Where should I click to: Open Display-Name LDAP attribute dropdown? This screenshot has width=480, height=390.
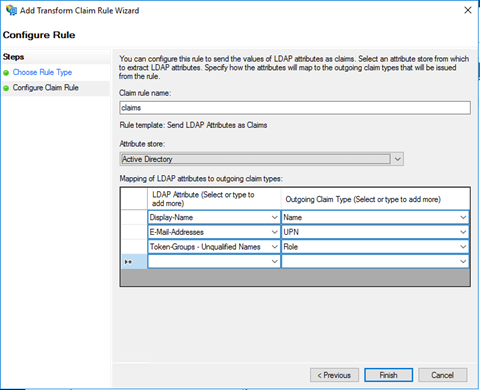coord(274,217)
